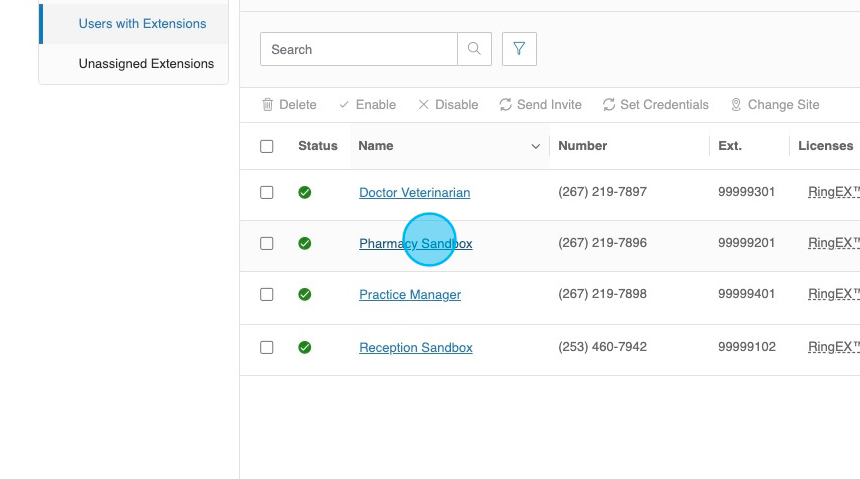Viewport: 860px width, 479px height.
Task: Click the green status icon for Pharmacy Sandbox
Action: [x=305, y=243]
